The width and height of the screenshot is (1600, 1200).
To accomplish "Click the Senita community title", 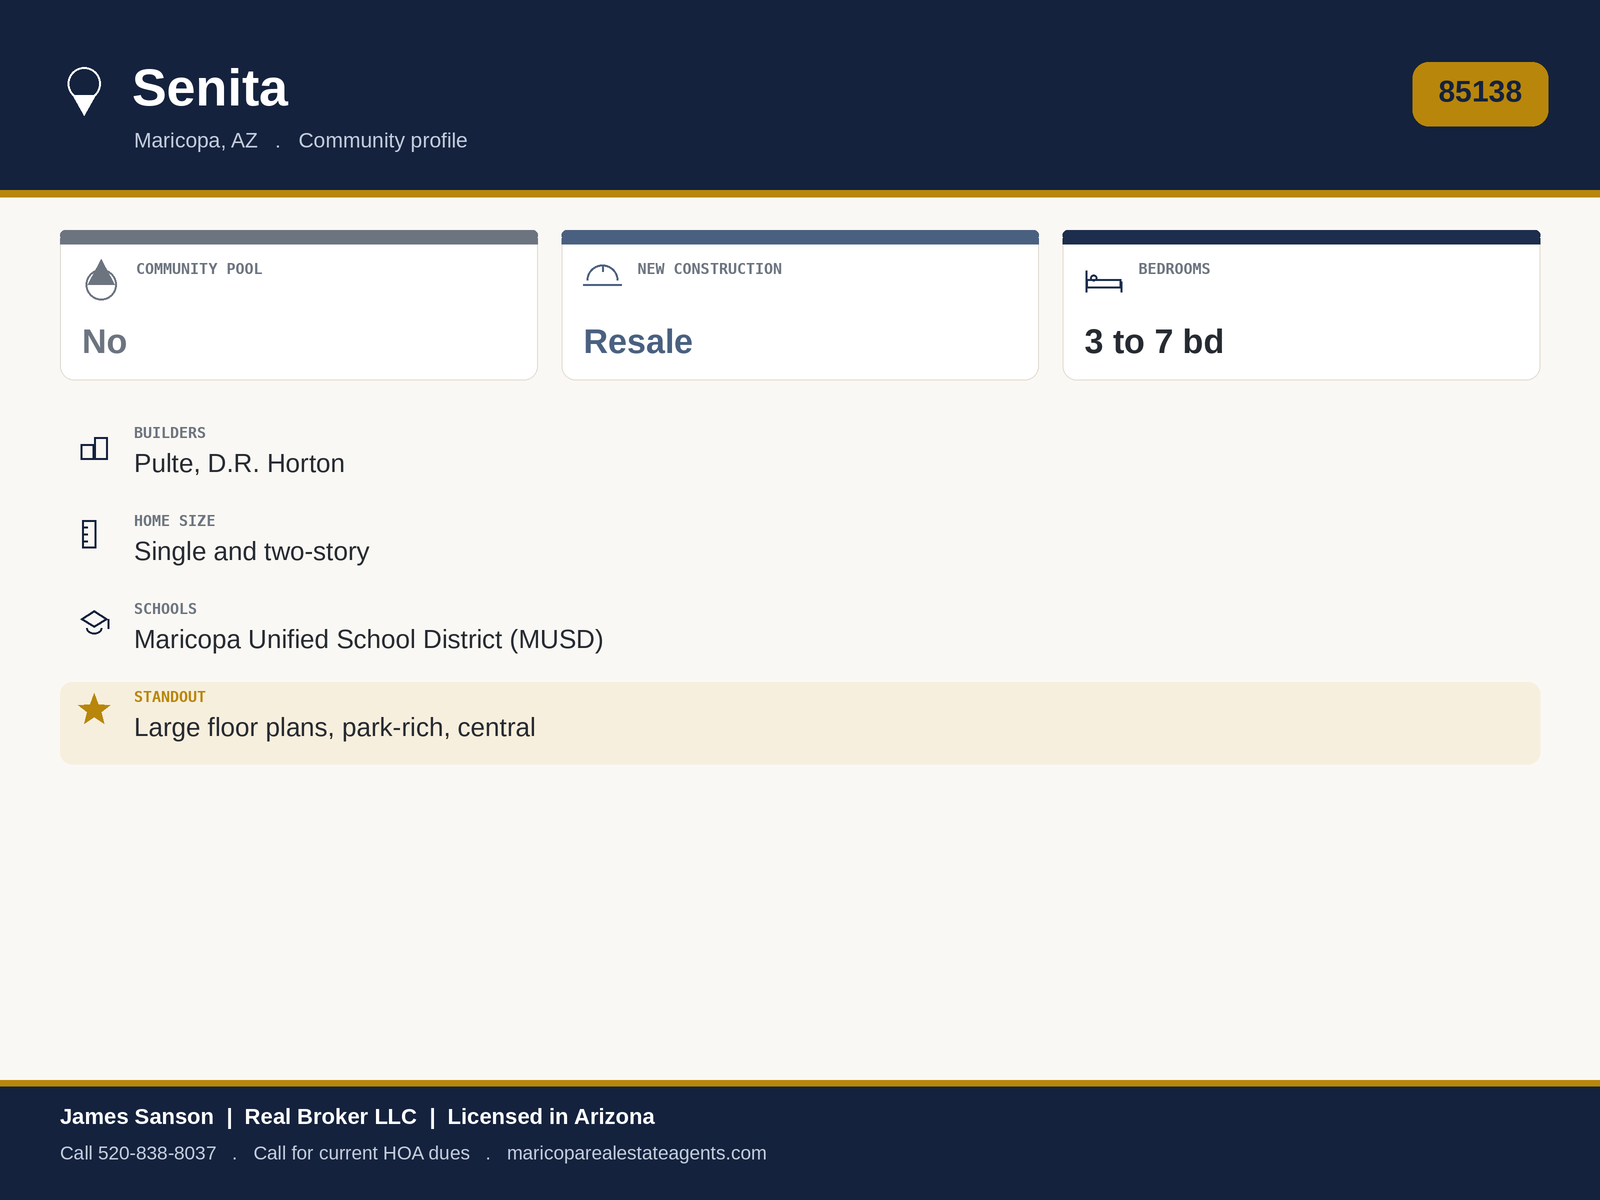I will click(210, 88).
